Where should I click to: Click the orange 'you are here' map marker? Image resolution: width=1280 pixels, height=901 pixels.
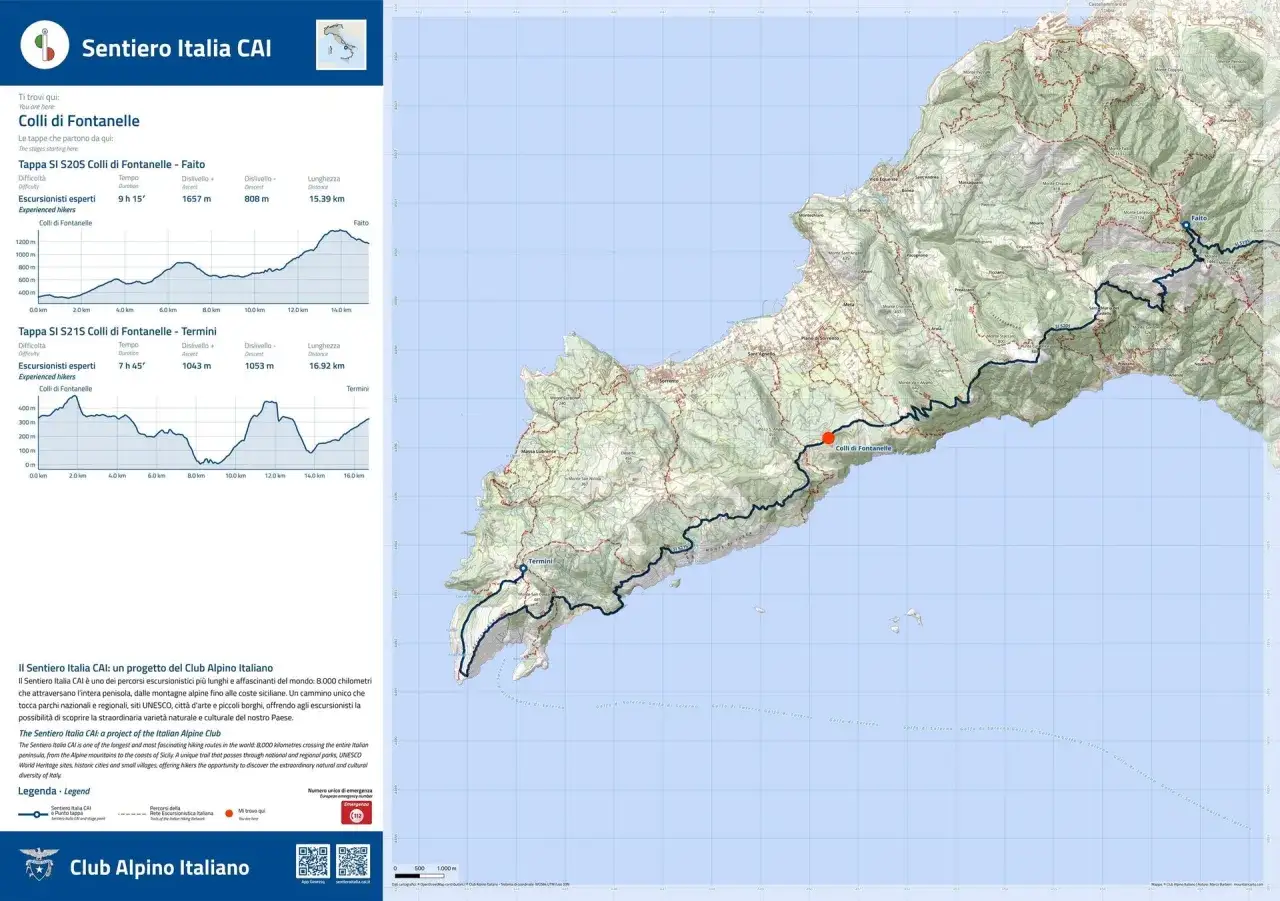[828, 437]
